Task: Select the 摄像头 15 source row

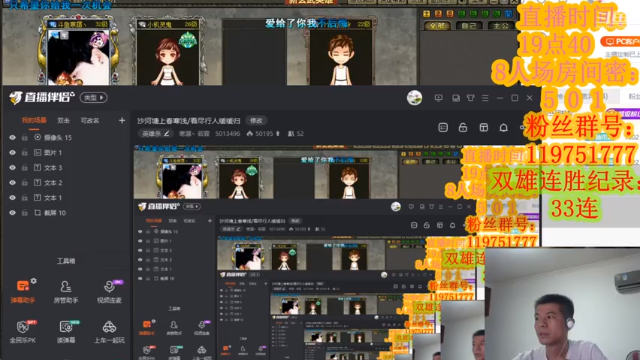Action: tap(65, 138)
